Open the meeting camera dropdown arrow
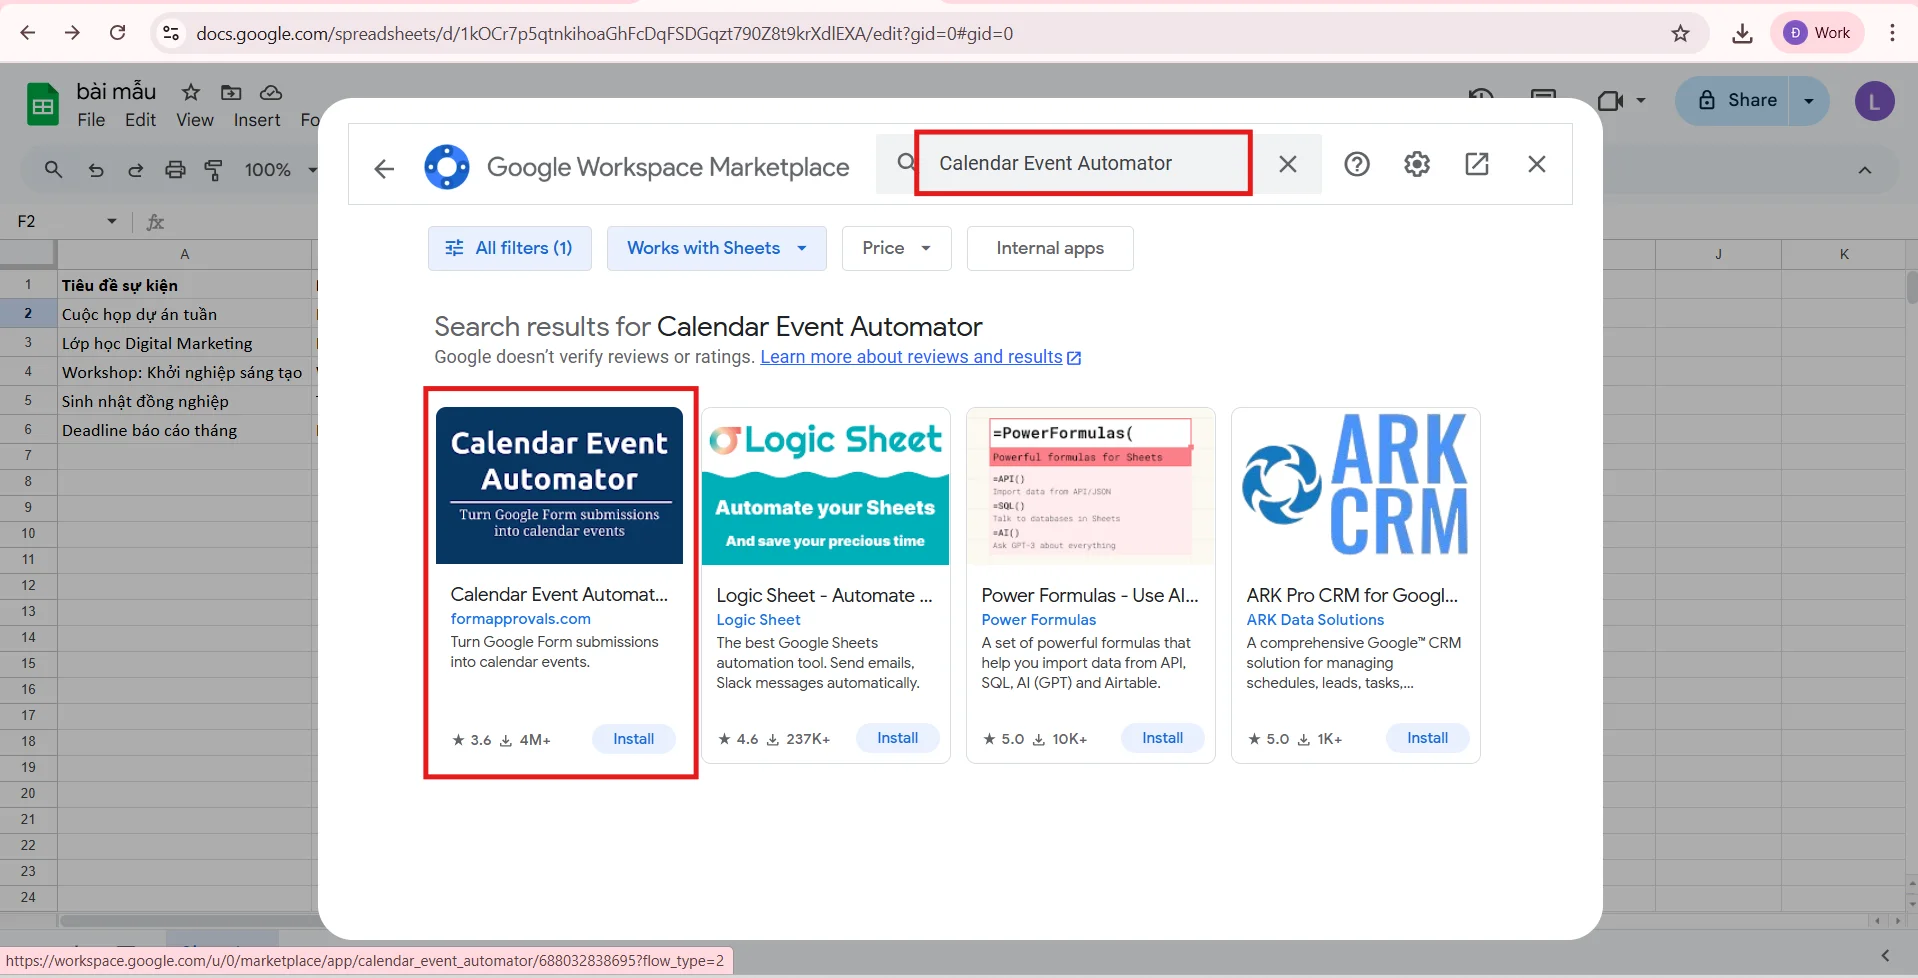The image size is (1918, 978). coord(1641,100)
